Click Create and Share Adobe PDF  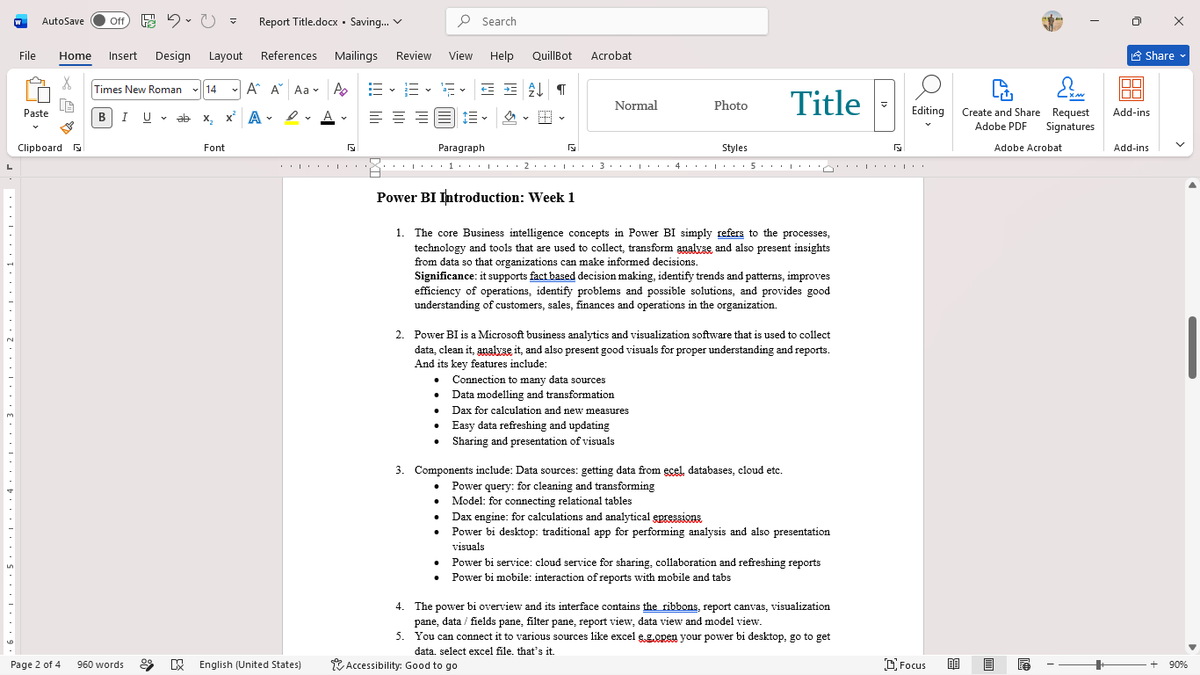(x=1000, y=104)
